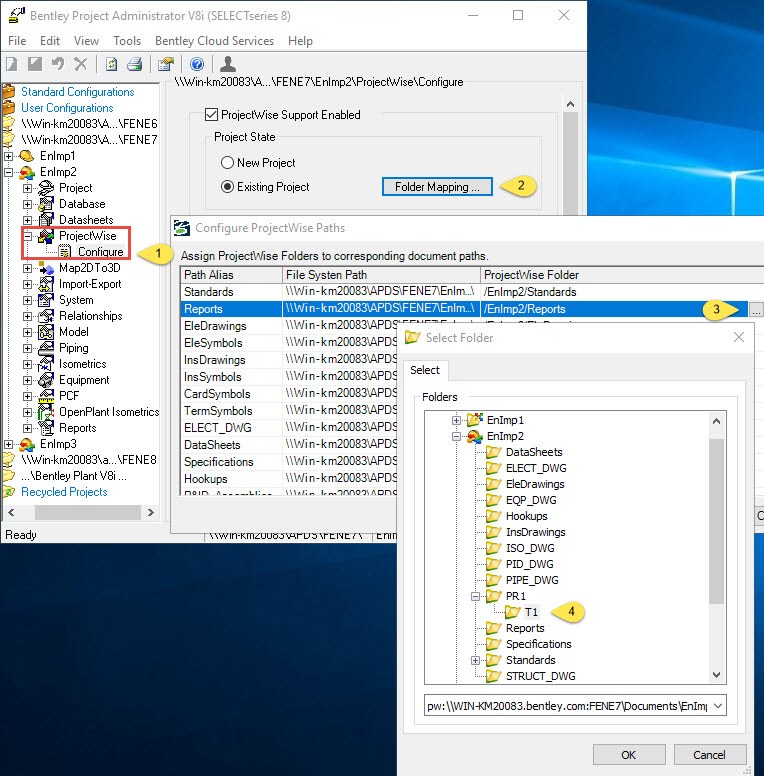The height and width of the screenshot is (776, 764).
Task: Open the User Configurations link
Action: click(67, 108)
